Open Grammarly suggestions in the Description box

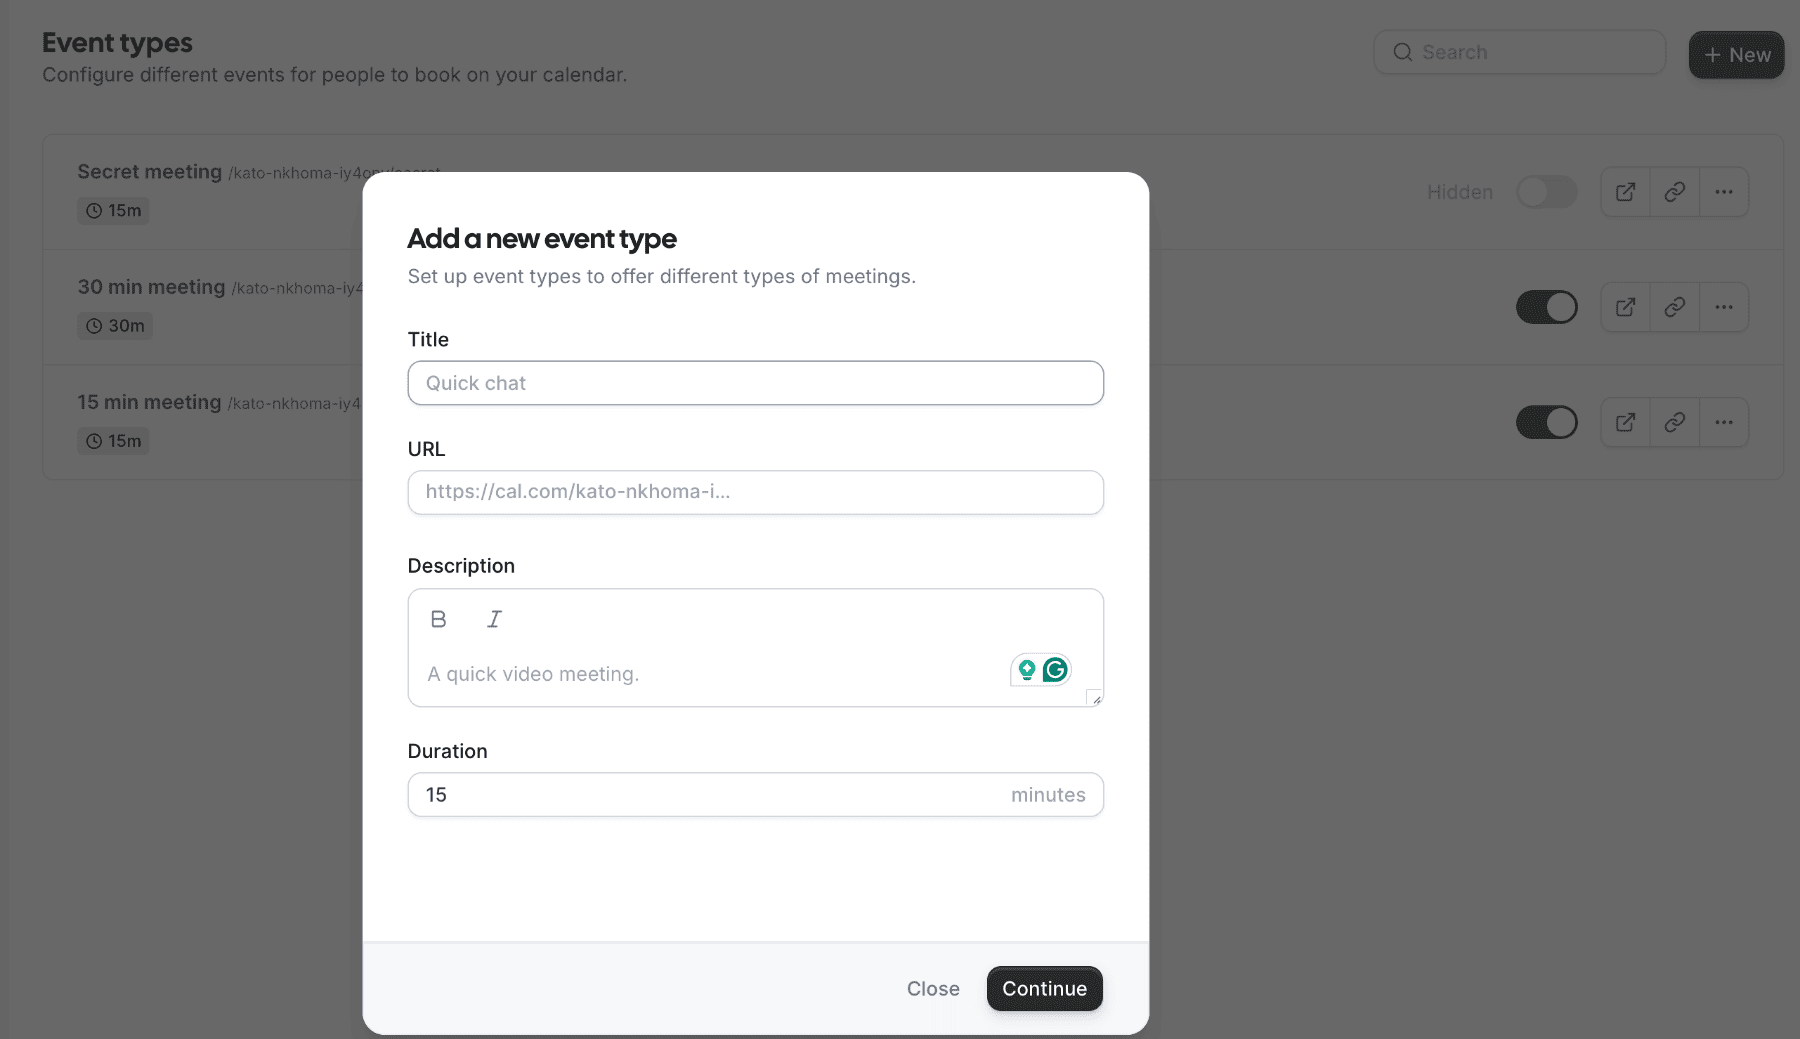click(x=1055, y=670)
